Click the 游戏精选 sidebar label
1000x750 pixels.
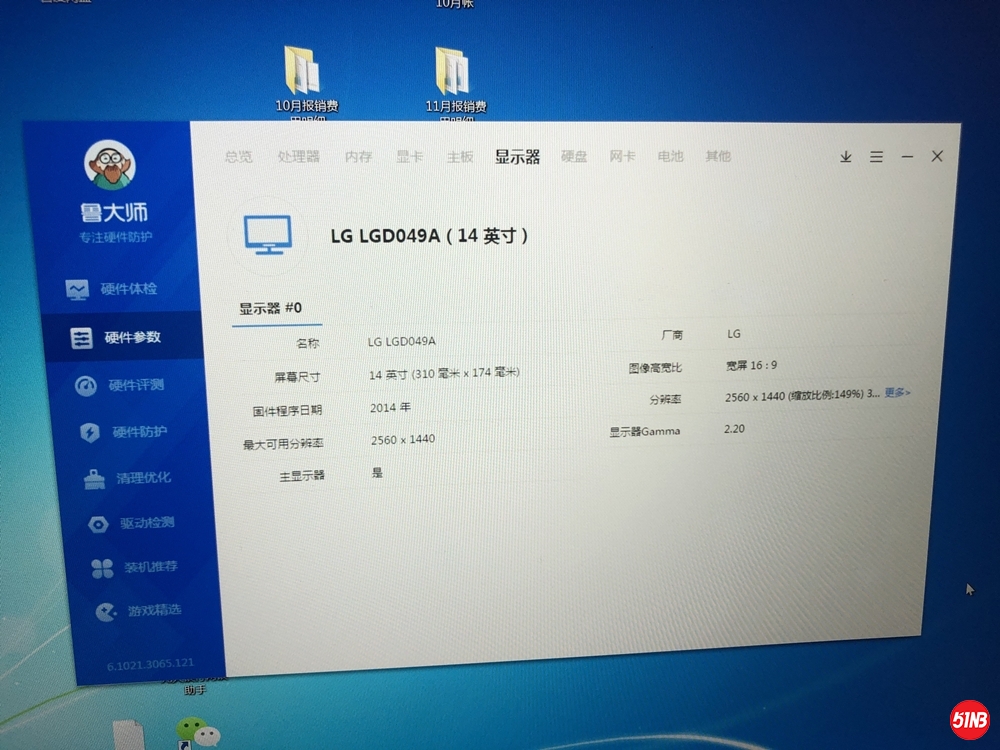point(155,610)
